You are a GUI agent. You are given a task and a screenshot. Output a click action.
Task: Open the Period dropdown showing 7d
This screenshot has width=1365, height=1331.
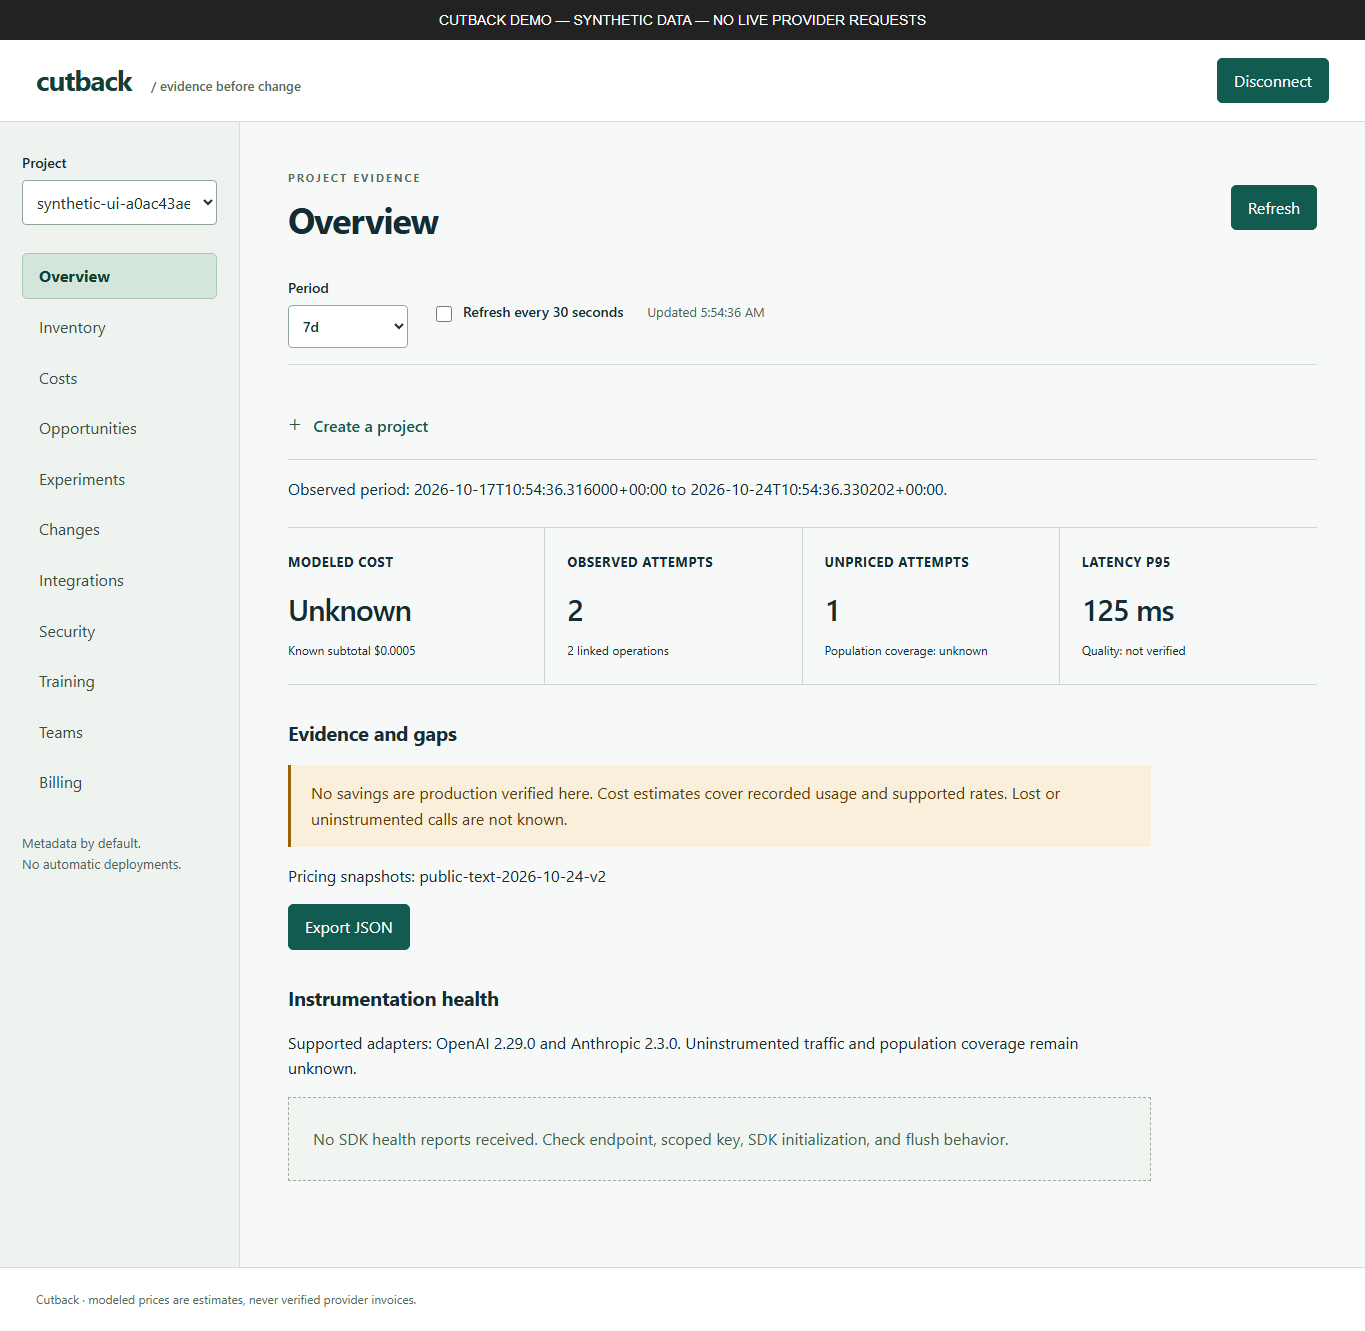tap(348, 327)
